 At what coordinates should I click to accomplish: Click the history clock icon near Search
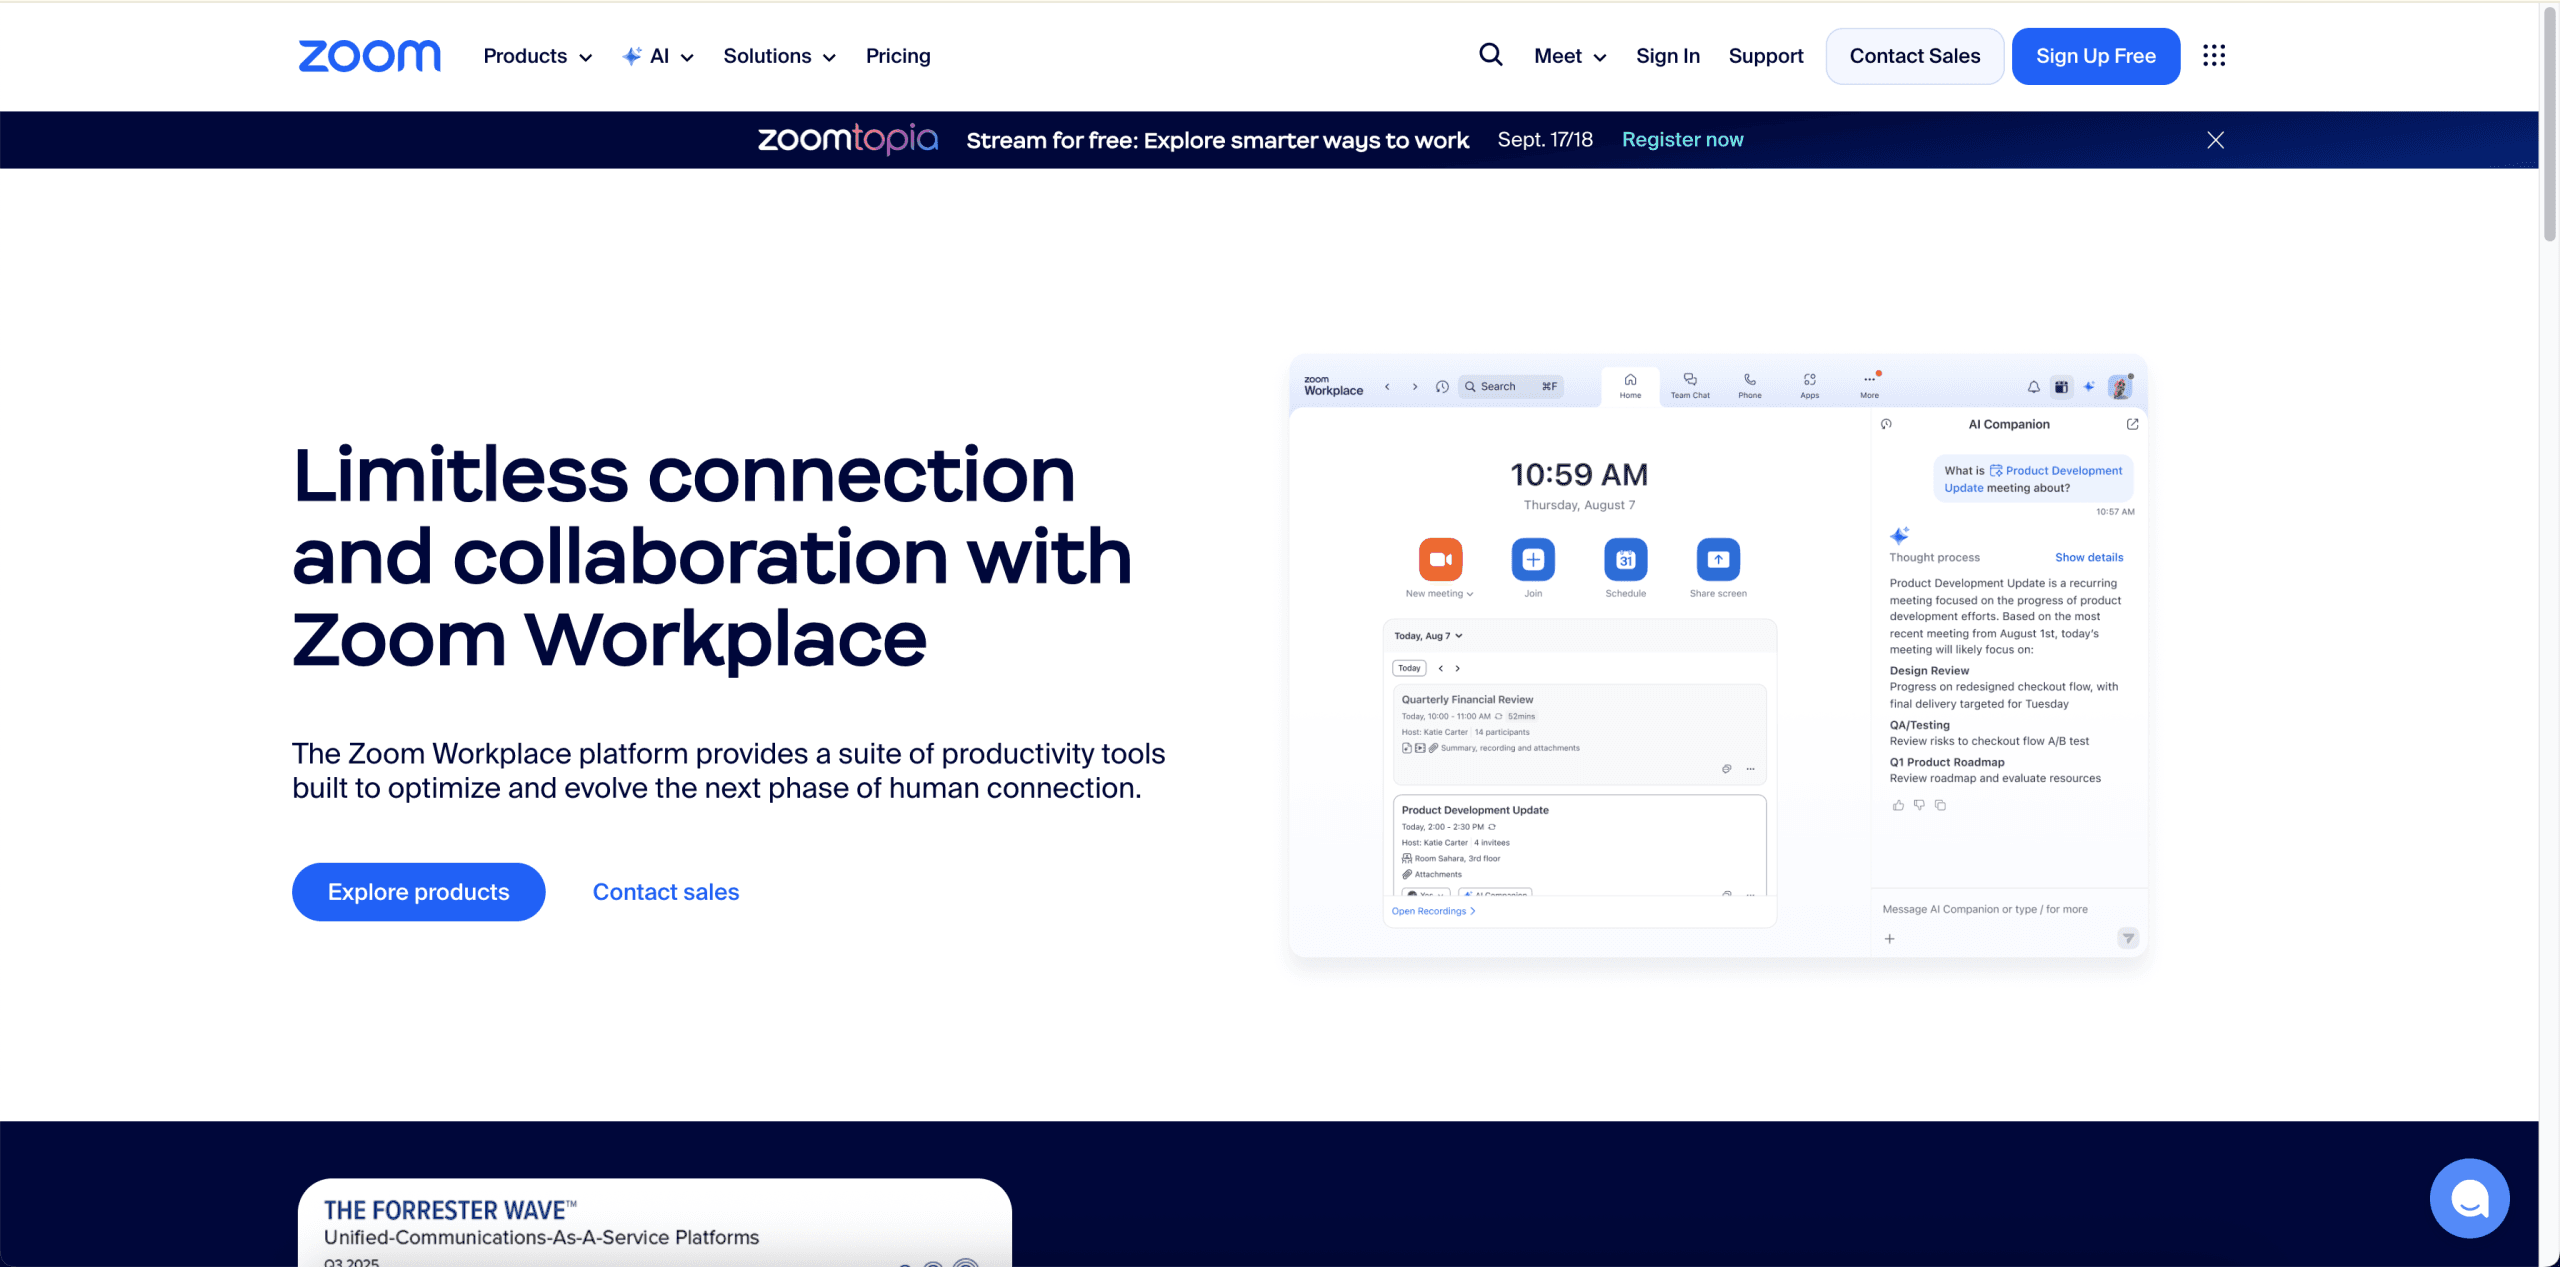click(1442, 387)
